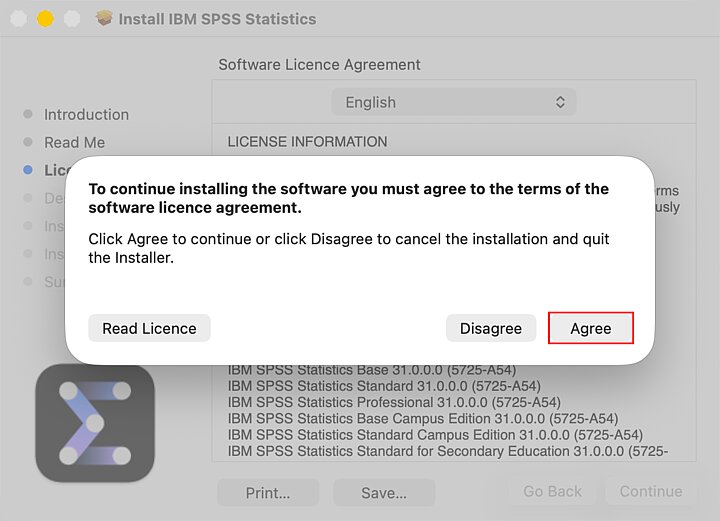The image size is (720, 521).
Task: Click the SPSS sigma logo icon
Action: coord(95,423)
